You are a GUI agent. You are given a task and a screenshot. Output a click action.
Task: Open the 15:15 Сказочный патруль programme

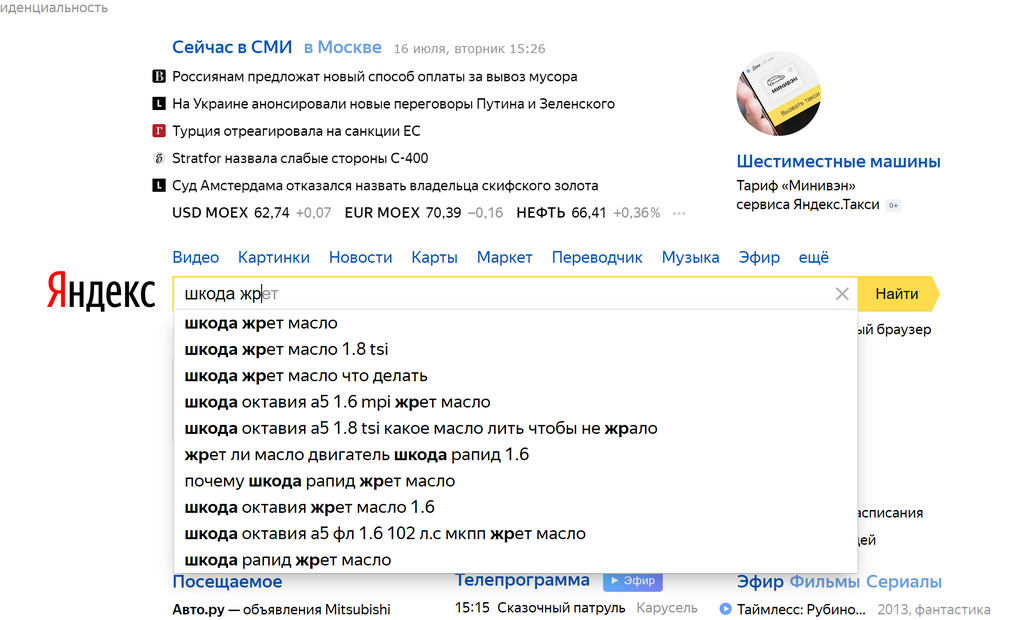point(539,608)
